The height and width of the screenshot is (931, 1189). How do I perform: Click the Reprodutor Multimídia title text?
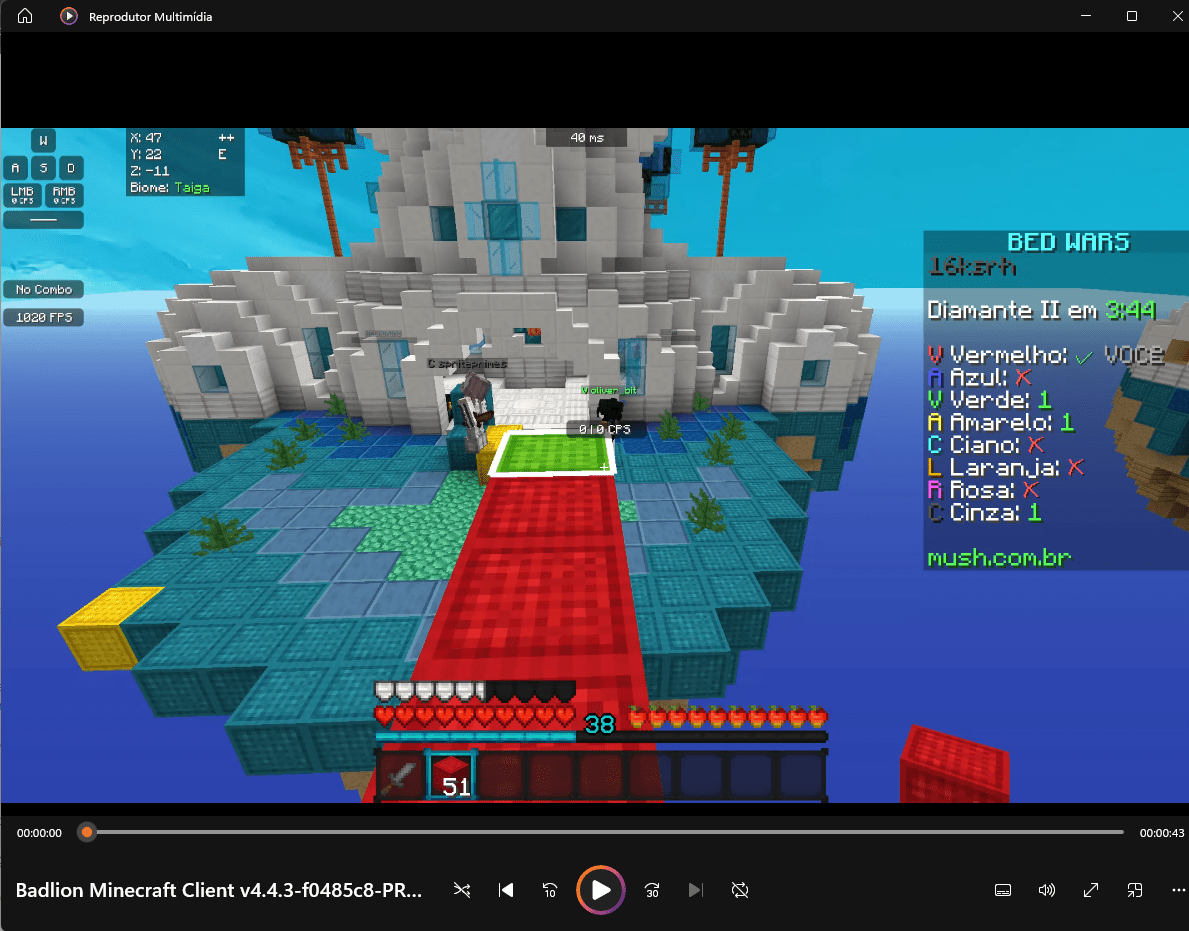(x=150, y=17)
